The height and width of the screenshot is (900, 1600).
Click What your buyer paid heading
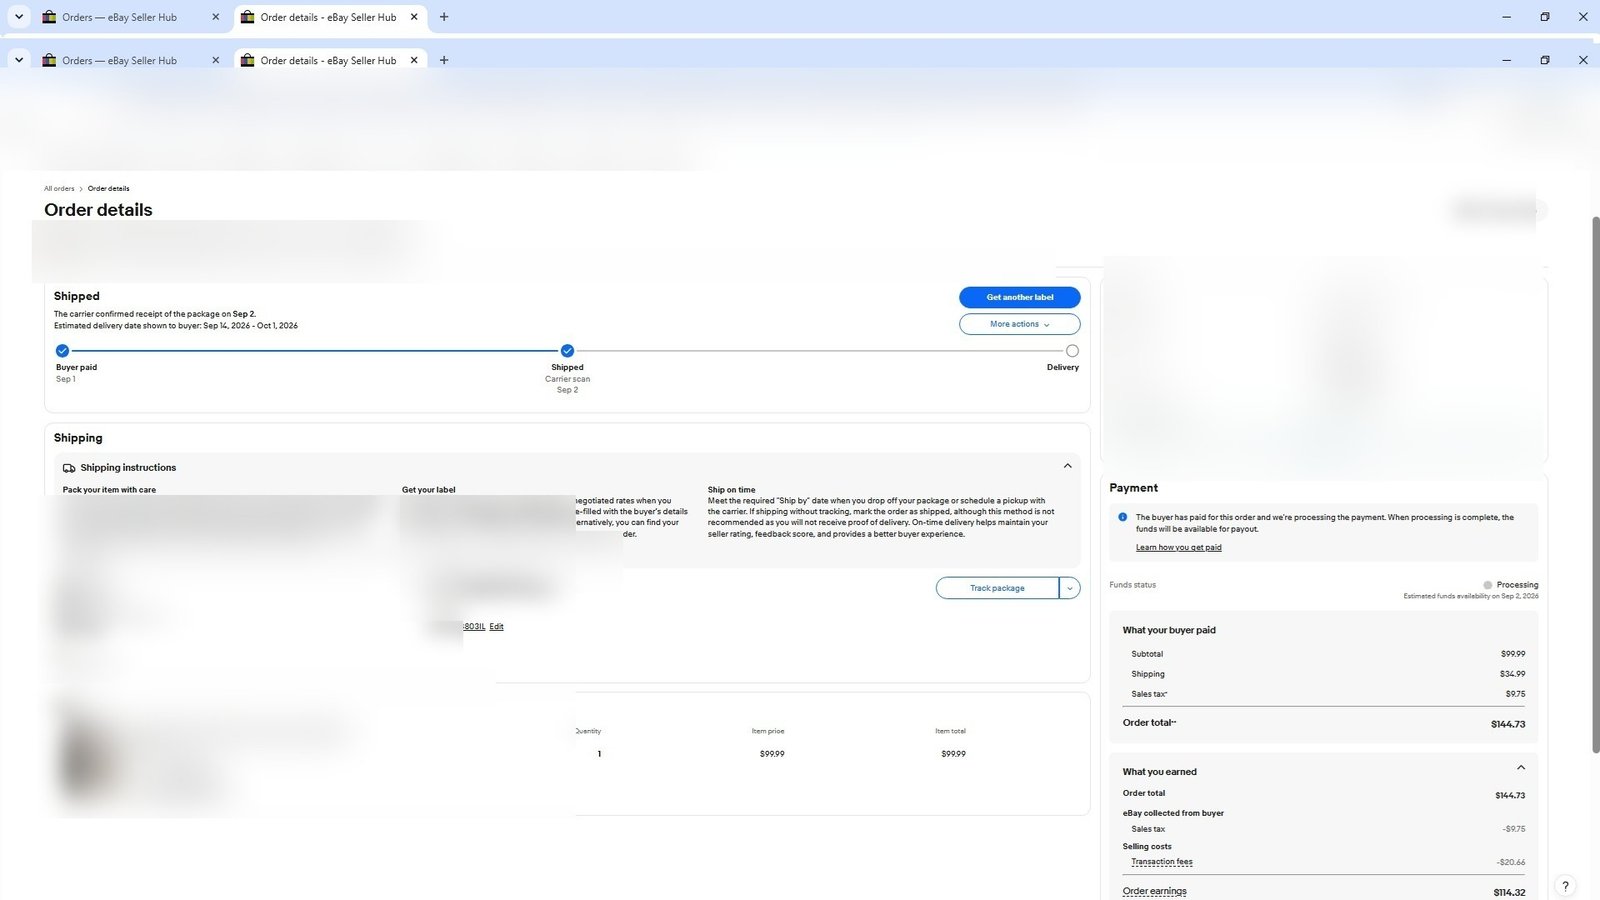coord(1169,630)
